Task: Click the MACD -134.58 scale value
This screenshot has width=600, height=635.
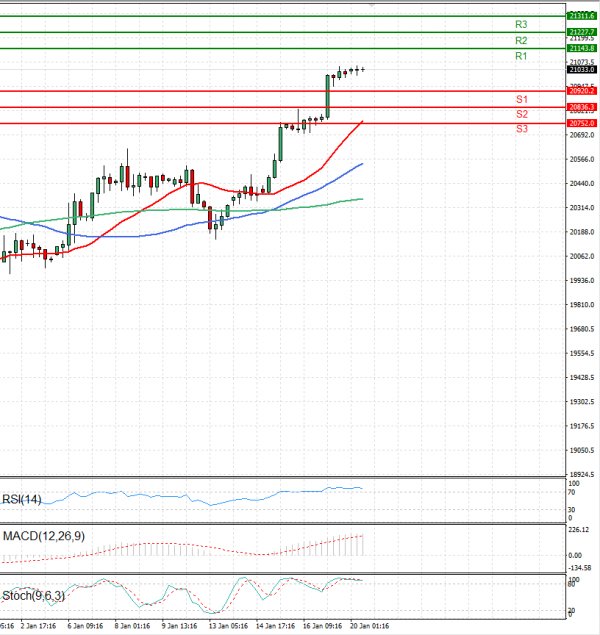Action: pos(579,568)
